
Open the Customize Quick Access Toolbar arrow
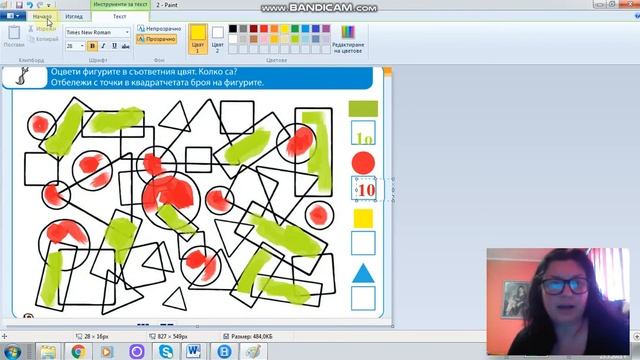[x=49, y=5]
